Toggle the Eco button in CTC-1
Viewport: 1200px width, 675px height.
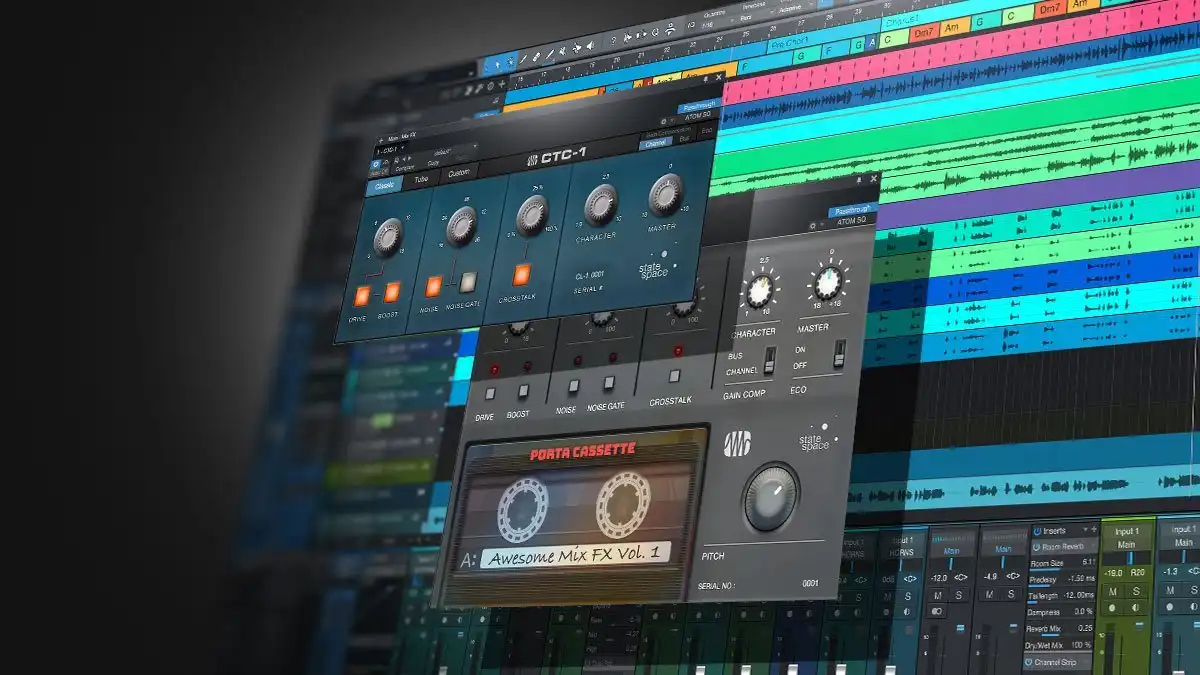(706, 131)
